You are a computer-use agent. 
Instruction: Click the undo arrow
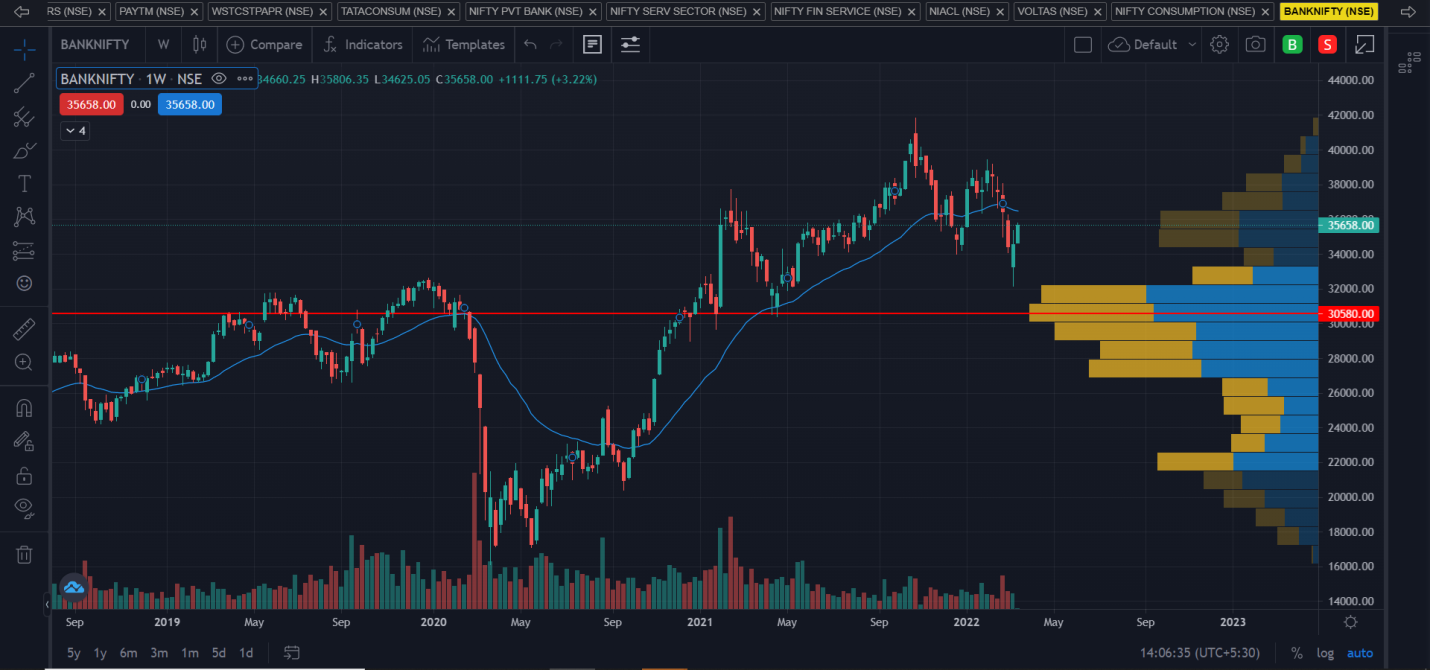coord(530,44)
